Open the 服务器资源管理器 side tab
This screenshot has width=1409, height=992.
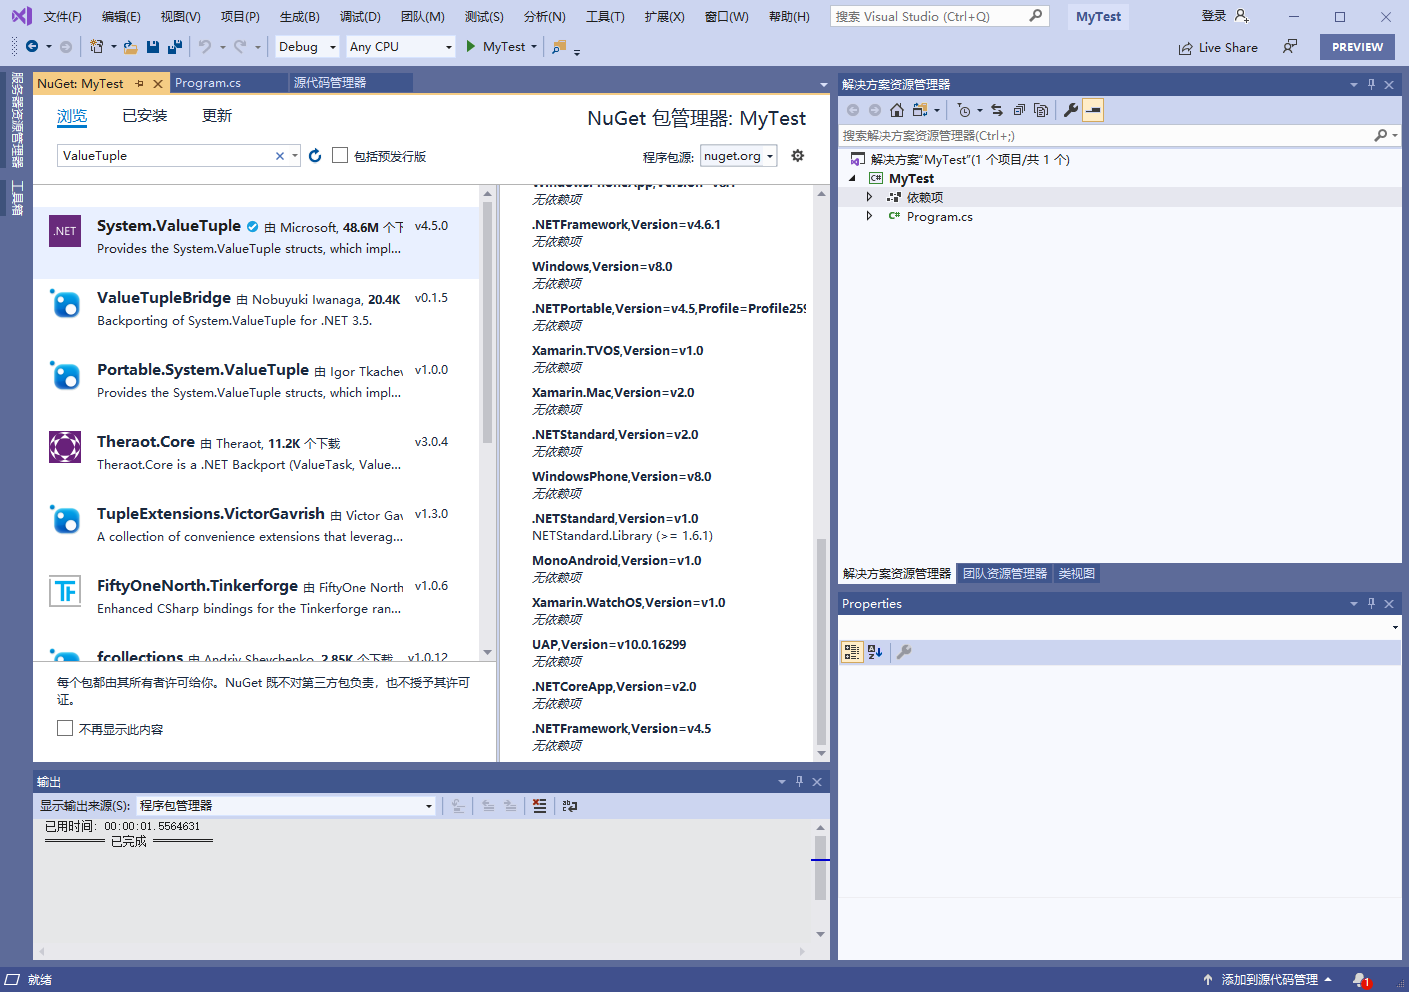coord(17,120)
